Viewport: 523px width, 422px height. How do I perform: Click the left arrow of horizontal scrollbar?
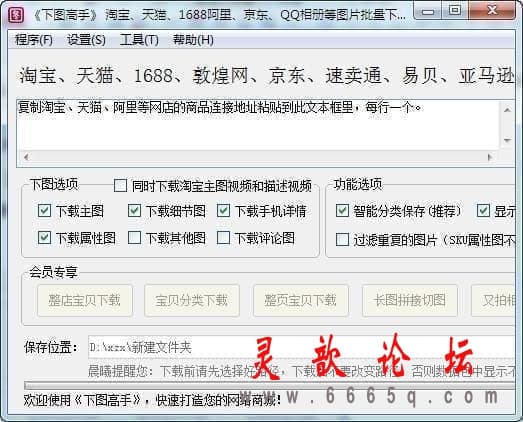pos(26,157)
